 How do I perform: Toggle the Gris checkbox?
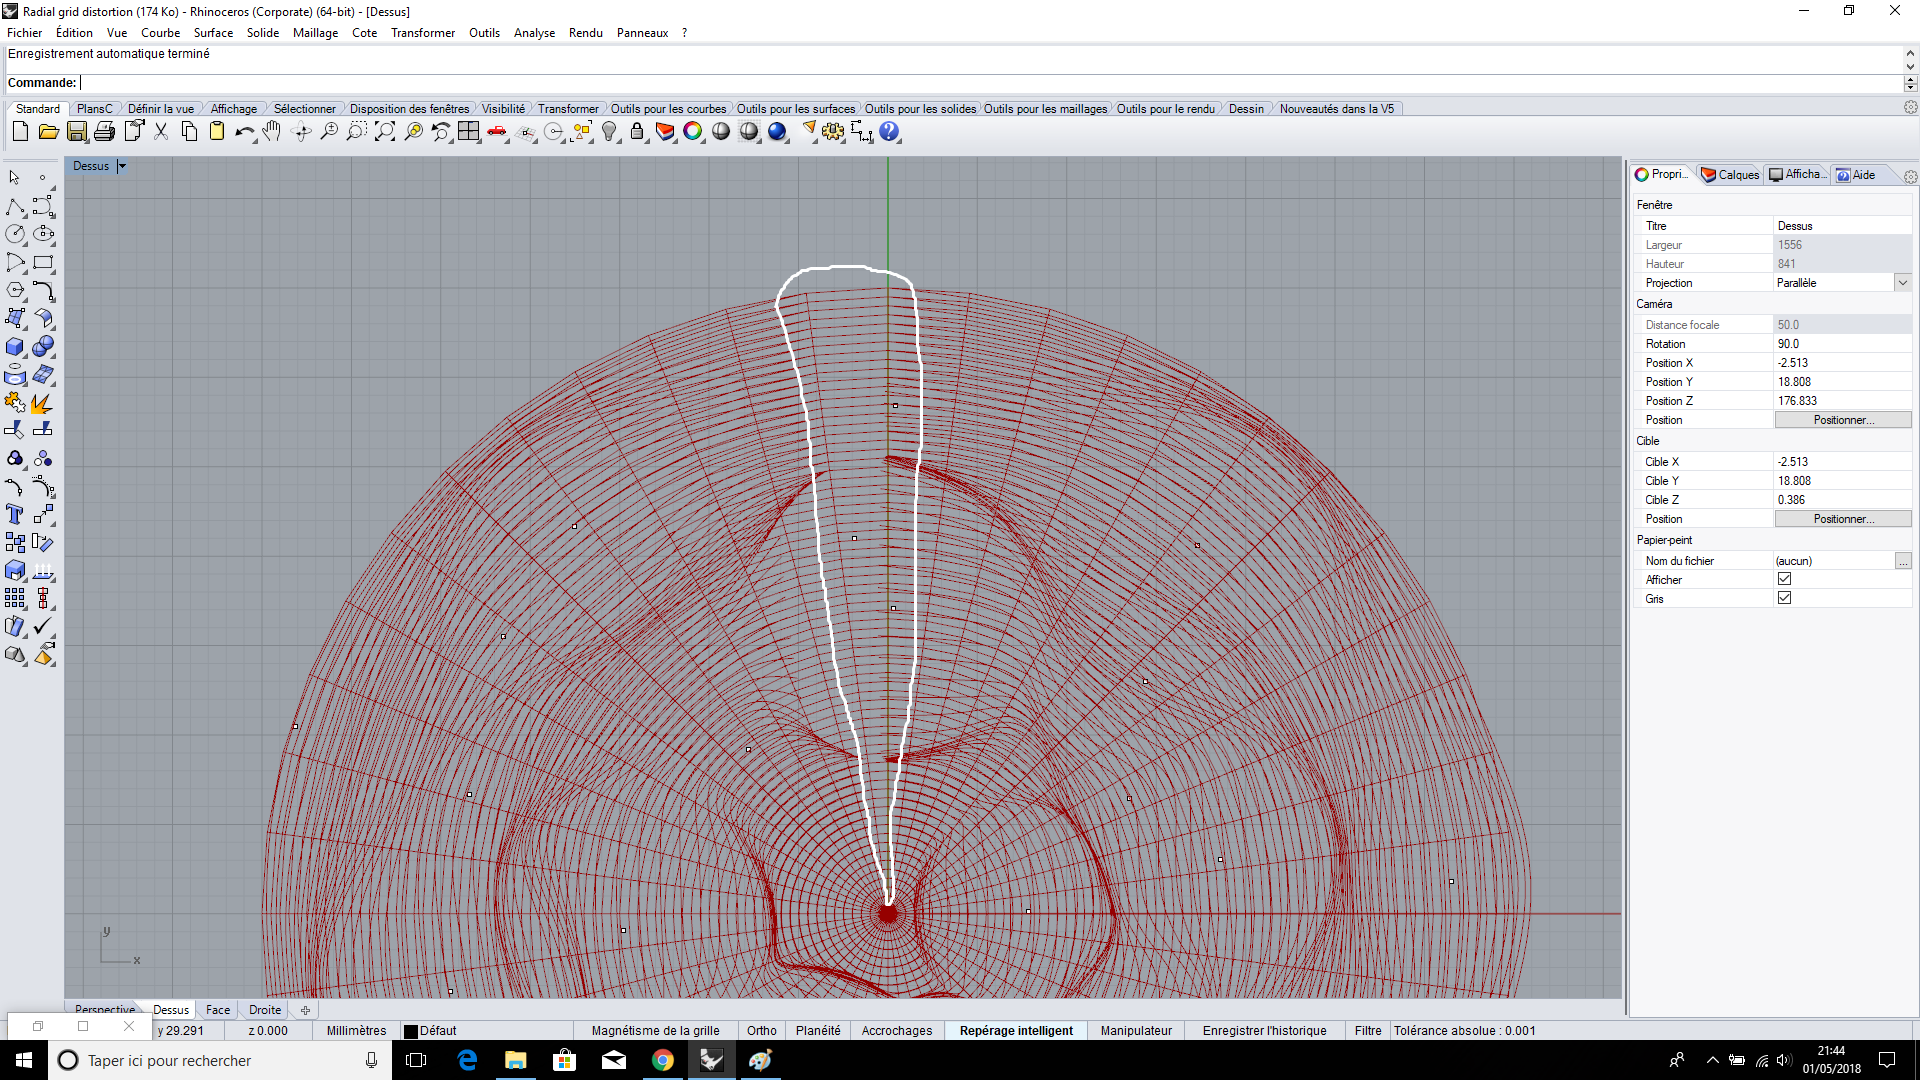(1784, 598)
